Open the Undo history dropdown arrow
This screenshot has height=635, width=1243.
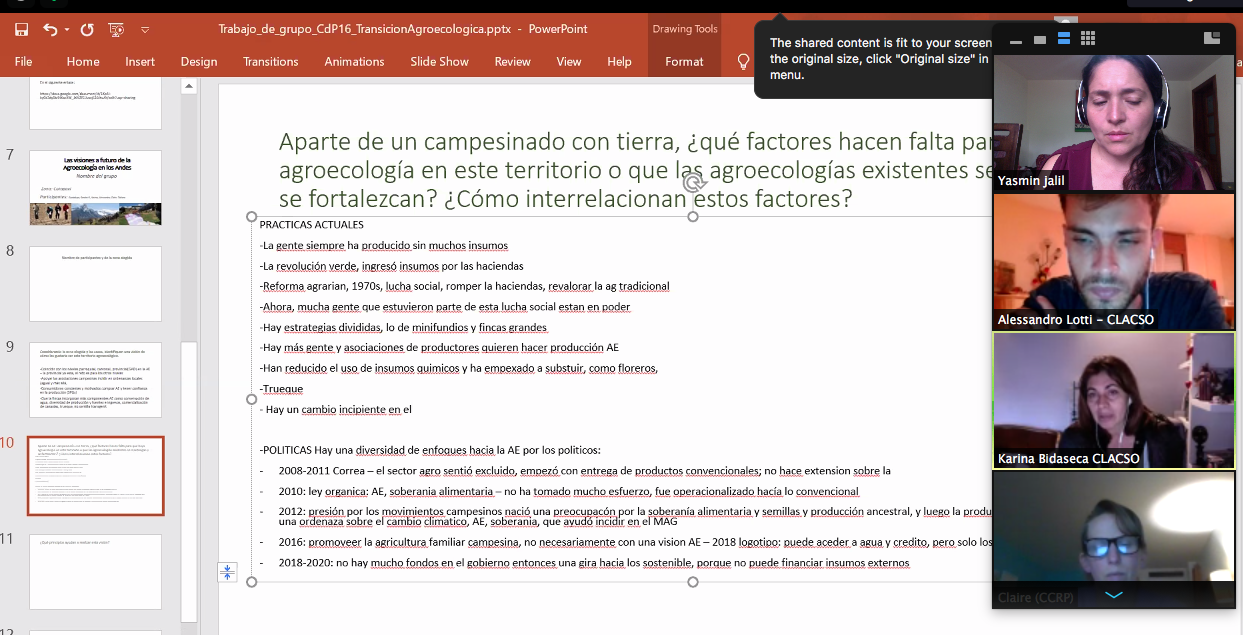pos(67,30)
